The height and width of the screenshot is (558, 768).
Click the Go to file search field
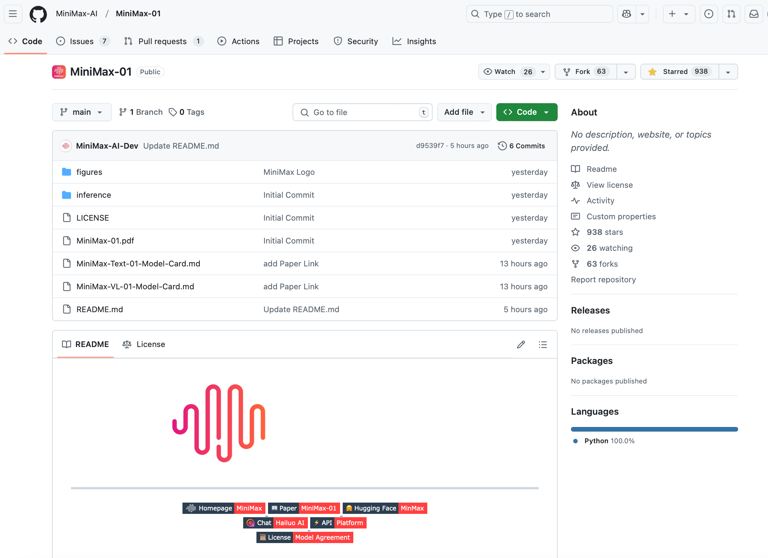pos(362,112)
